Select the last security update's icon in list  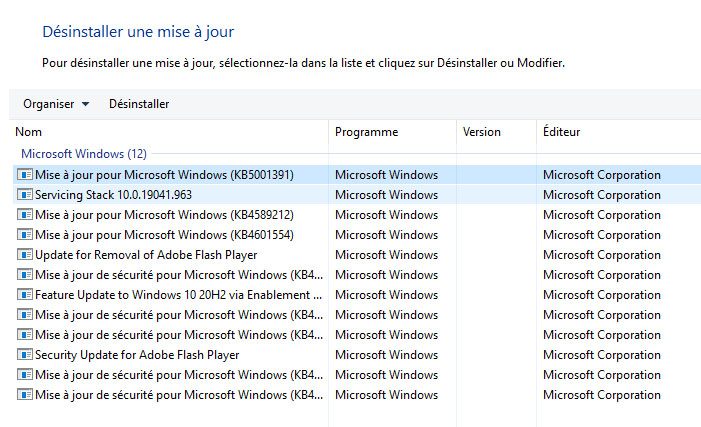[25, 395]
